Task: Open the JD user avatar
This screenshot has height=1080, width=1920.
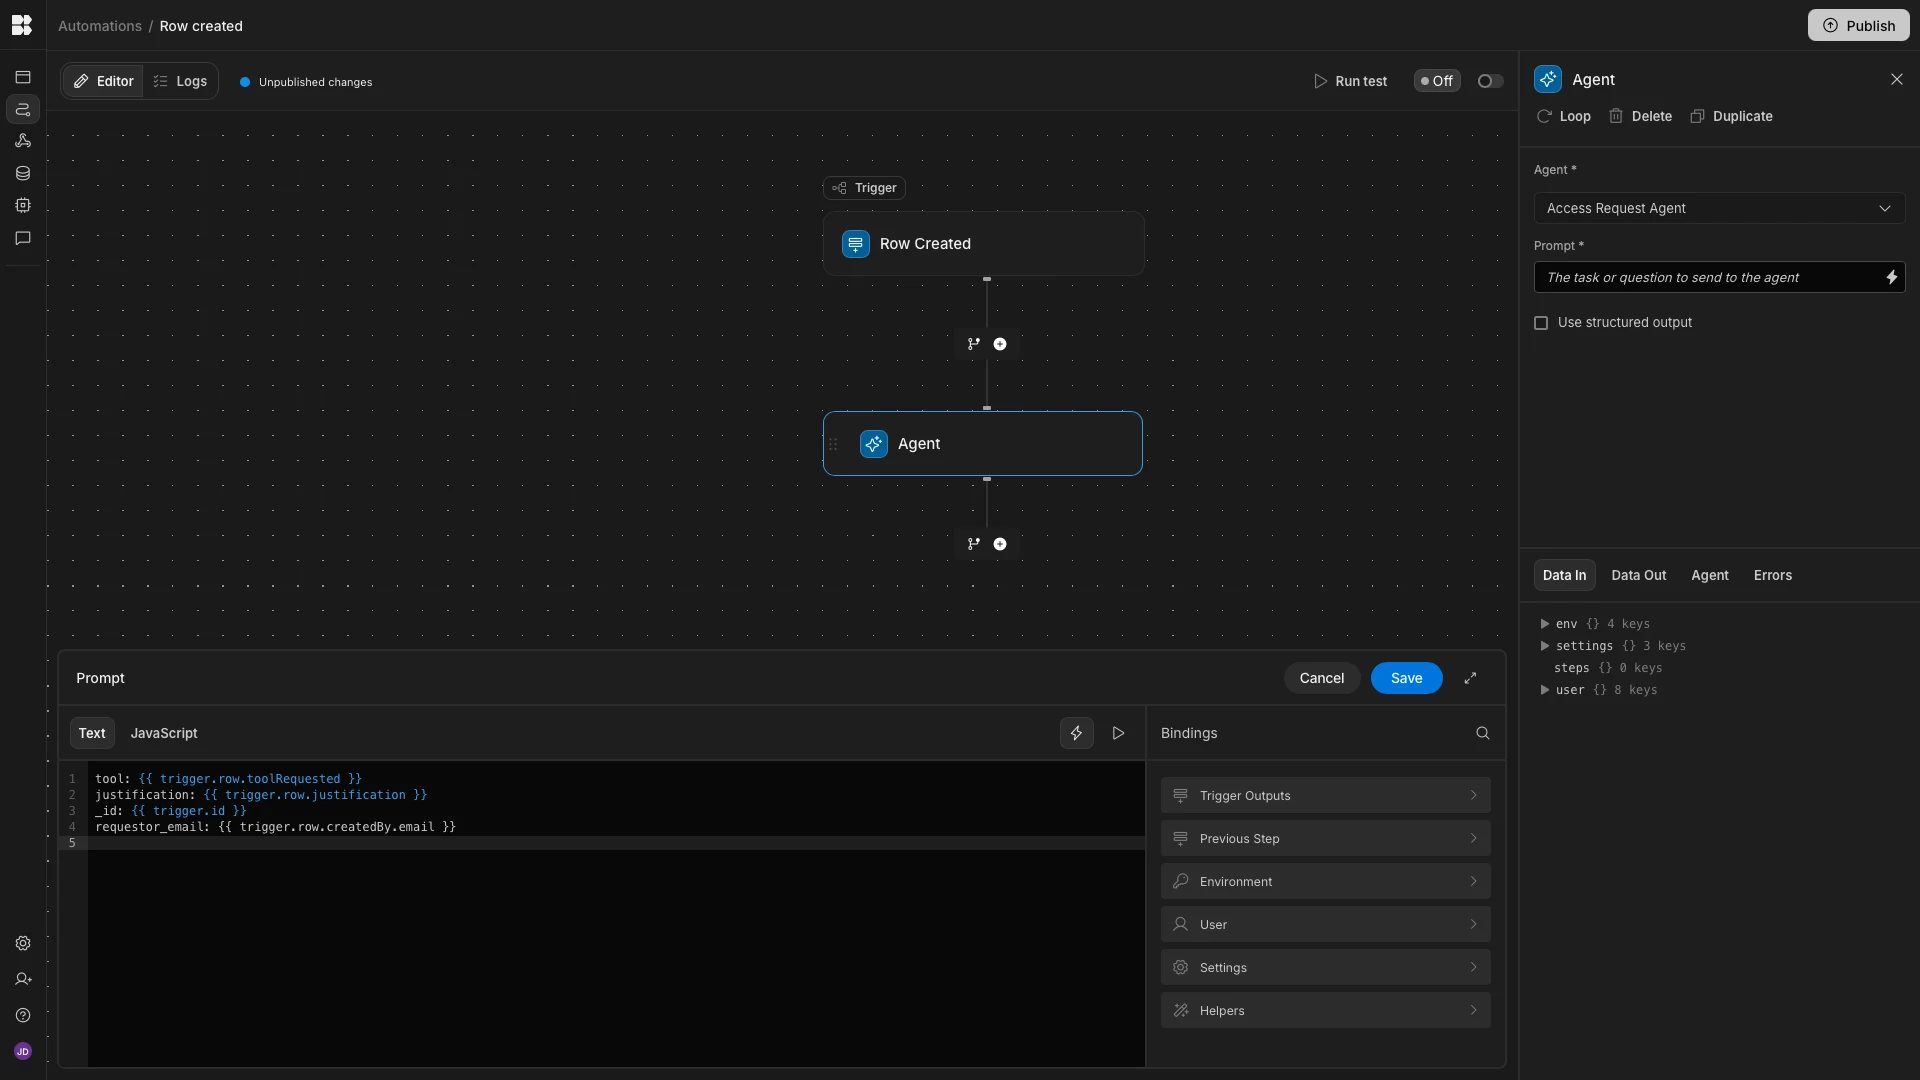Action: click(x=22, y=1051)
